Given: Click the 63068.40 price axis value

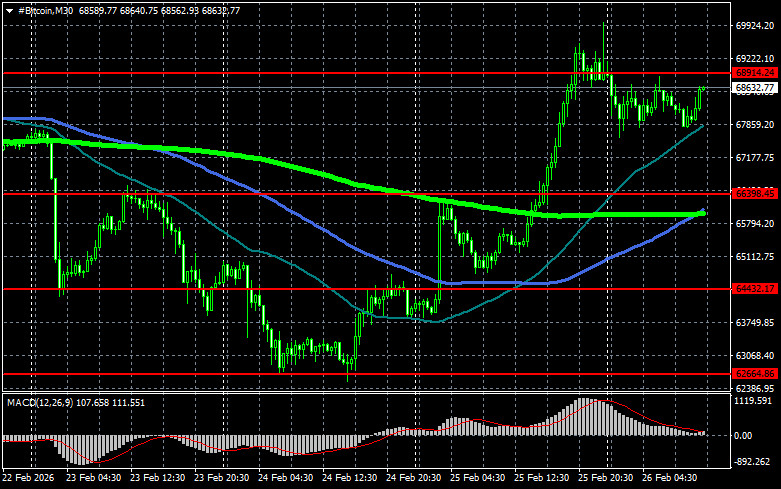Looking at the screenshot, I should click(x=755, y=356).
